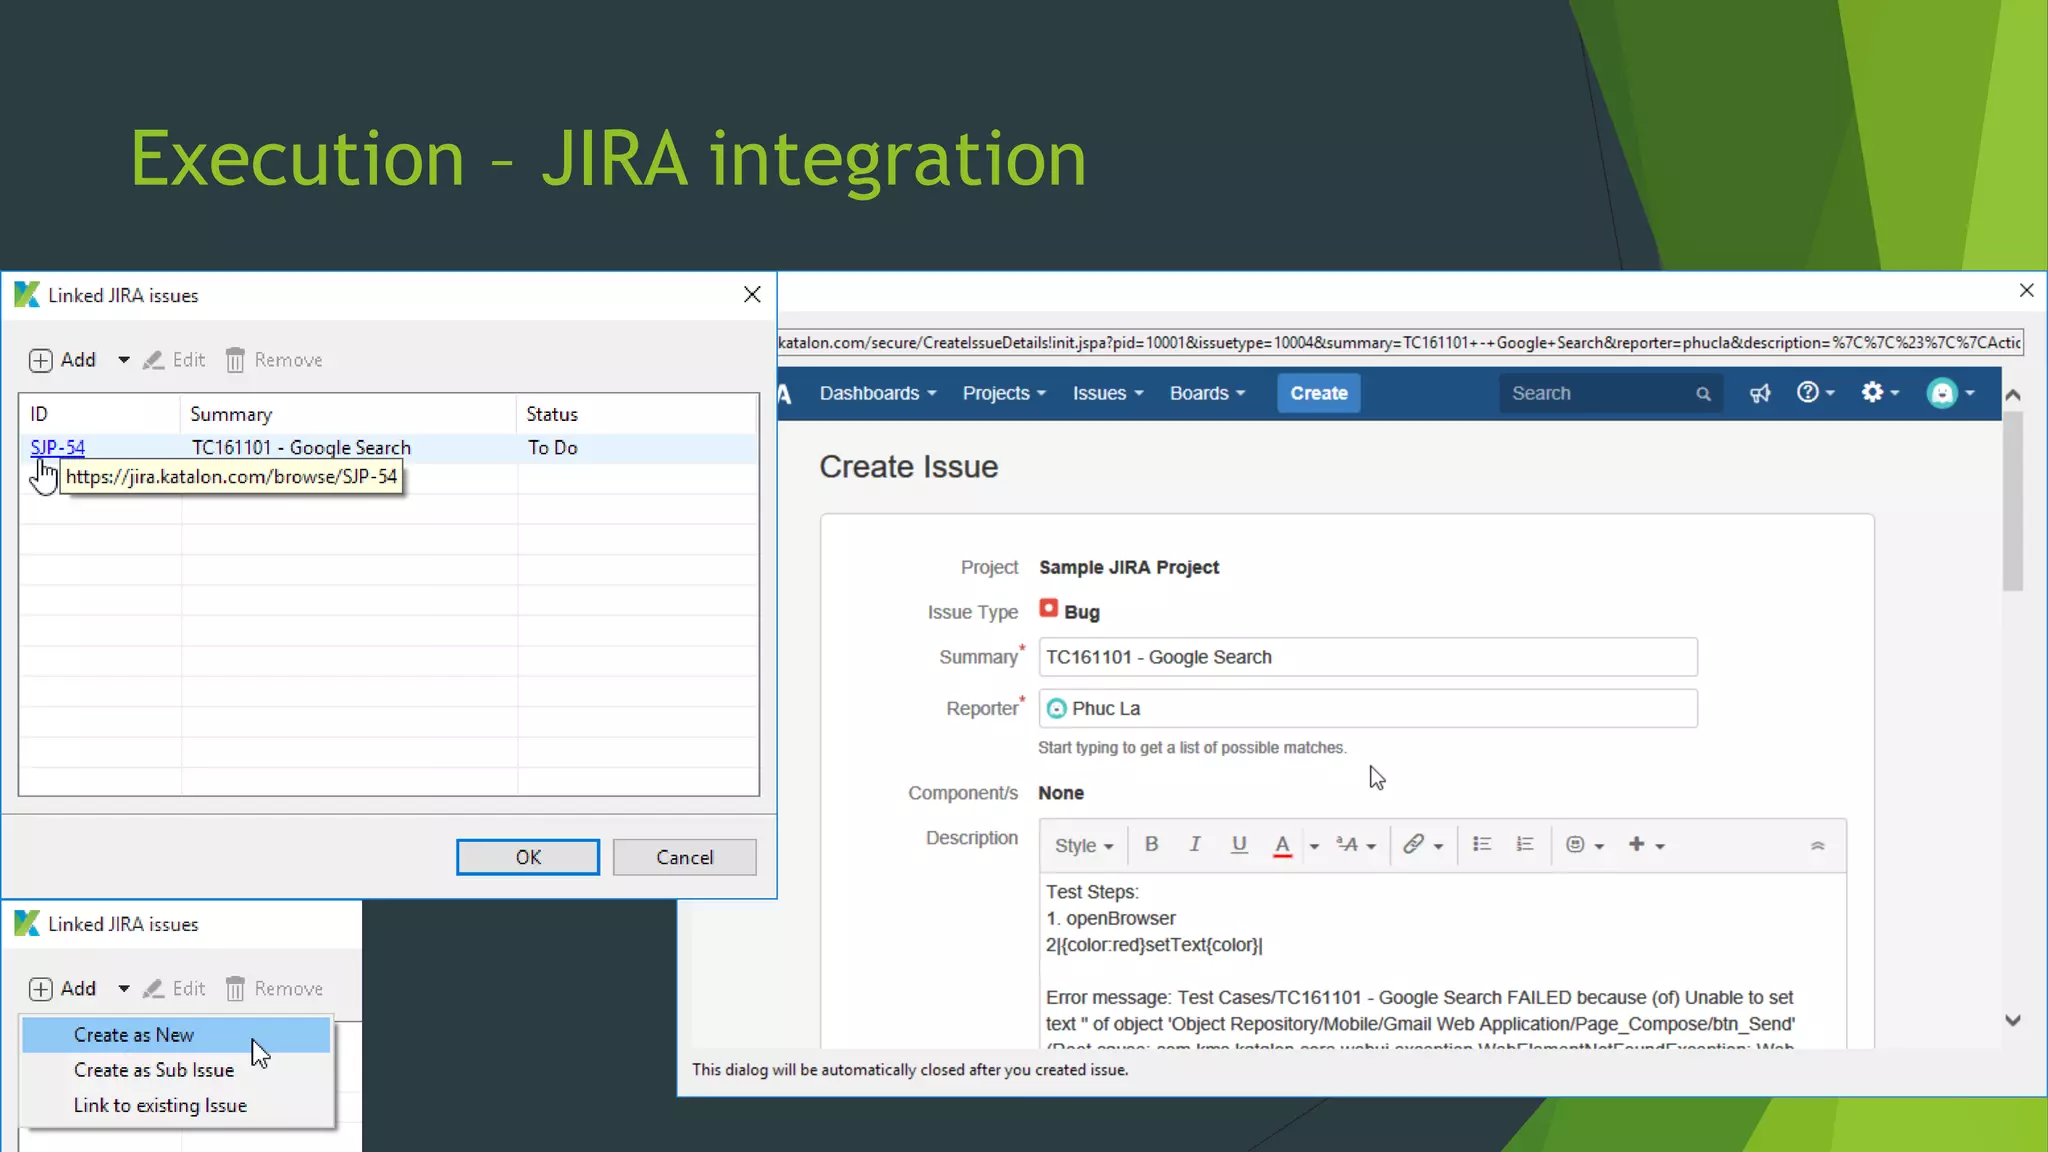Click Remove in the upper Linked JIRA issues toolbar
The height and width of the screenshot is (1152, 2048).
(x=274, y=360)
